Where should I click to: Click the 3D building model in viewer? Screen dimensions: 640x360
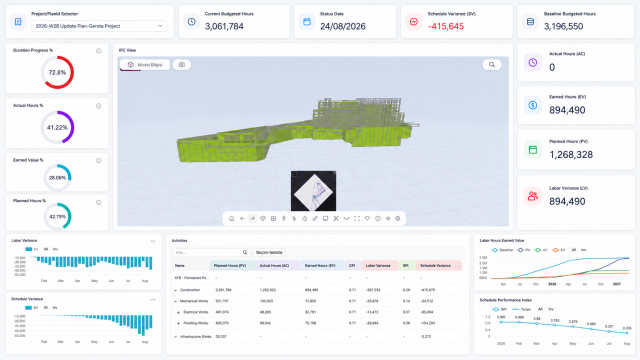click(x=298, y=130)
